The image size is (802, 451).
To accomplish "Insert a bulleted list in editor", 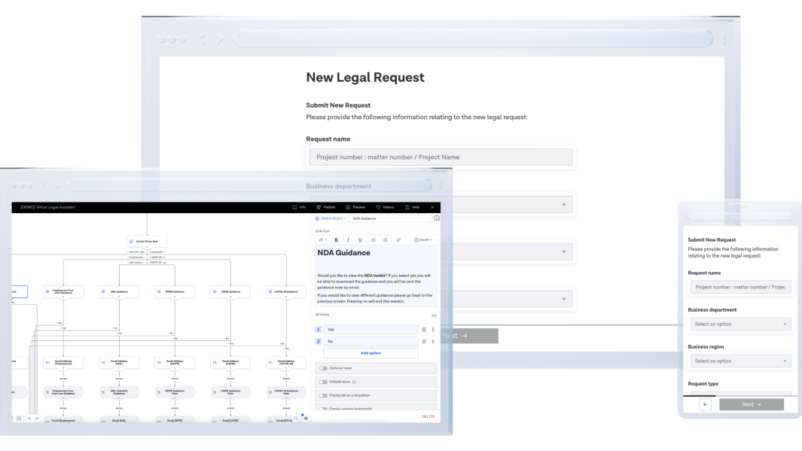I will click(373, 240).
